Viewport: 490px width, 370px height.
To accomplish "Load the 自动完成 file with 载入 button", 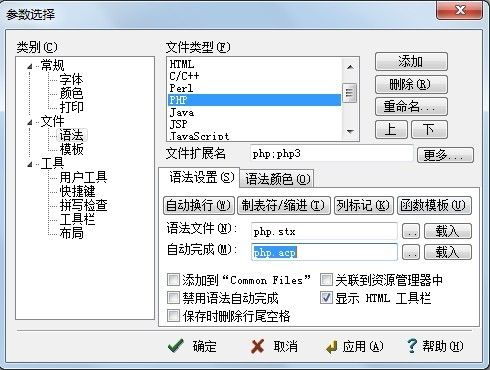I will coord(448,252).
